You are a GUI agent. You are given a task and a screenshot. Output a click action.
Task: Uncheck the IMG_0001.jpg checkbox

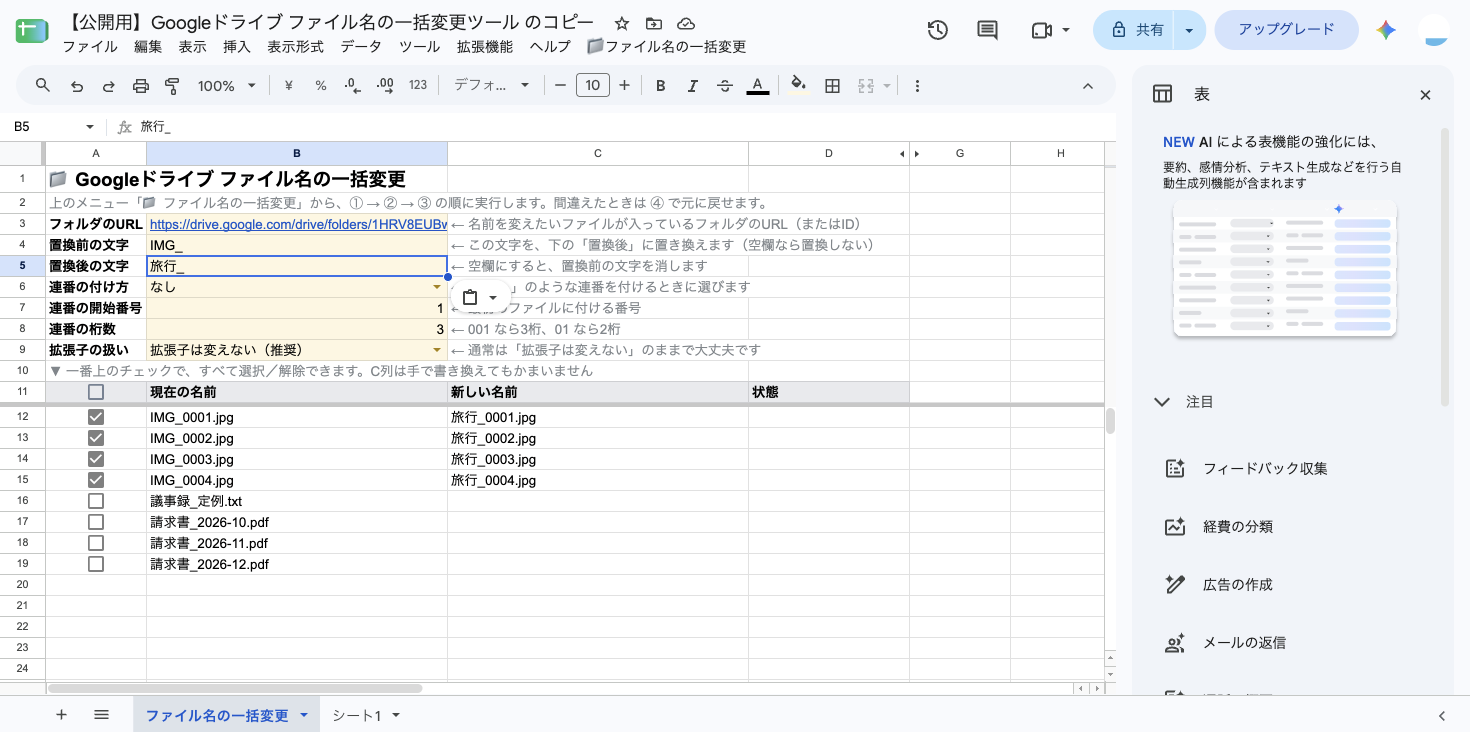(96, 417)
